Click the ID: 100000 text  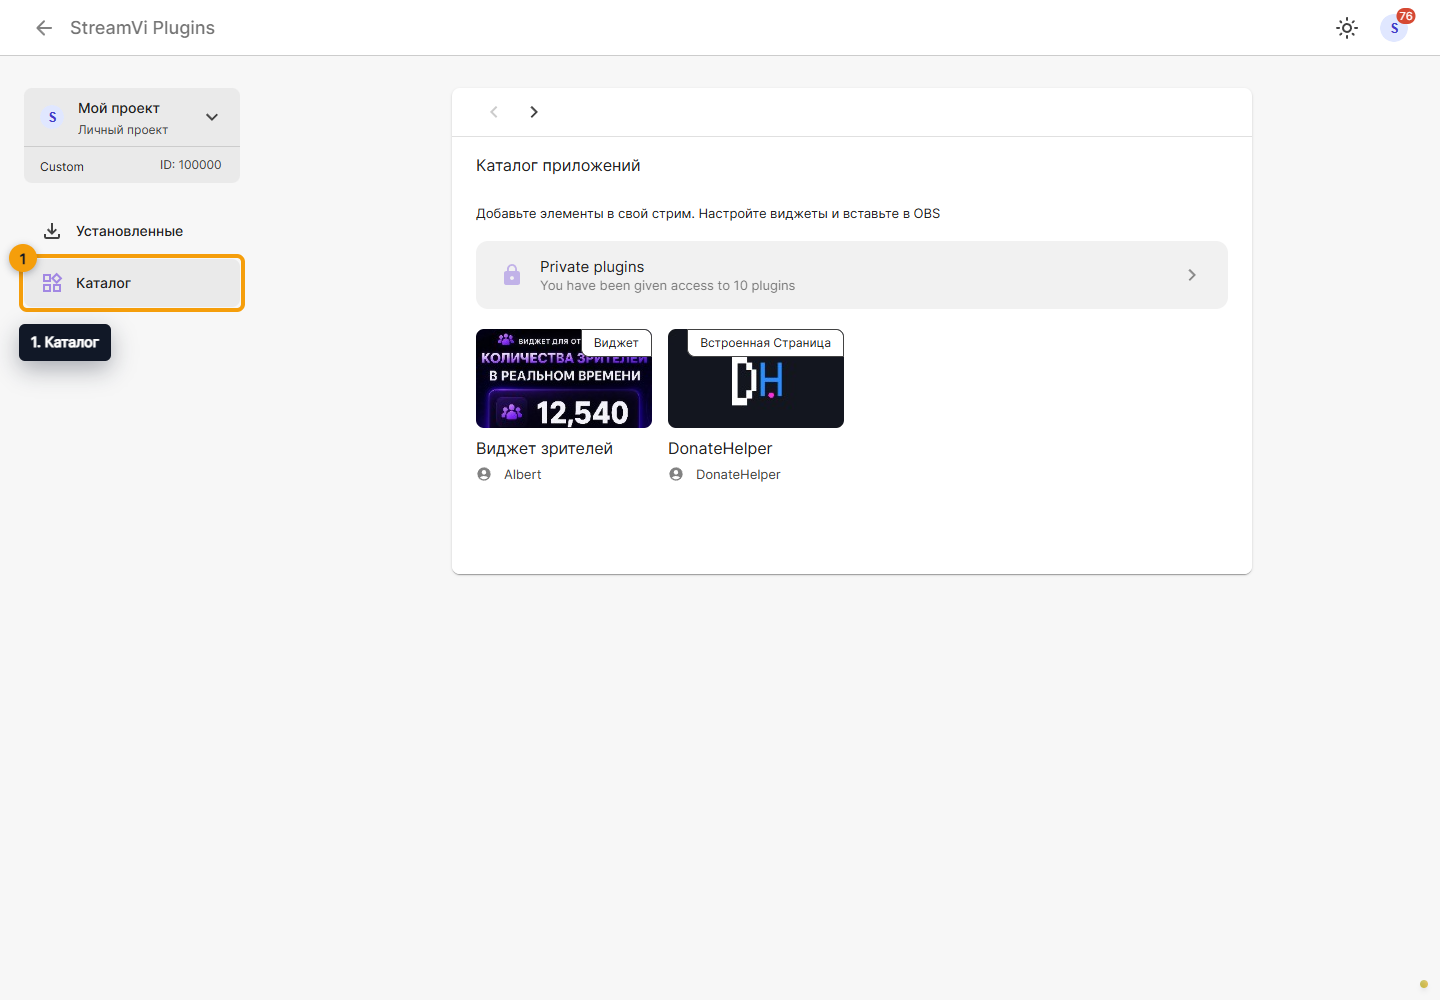(191, 165)
